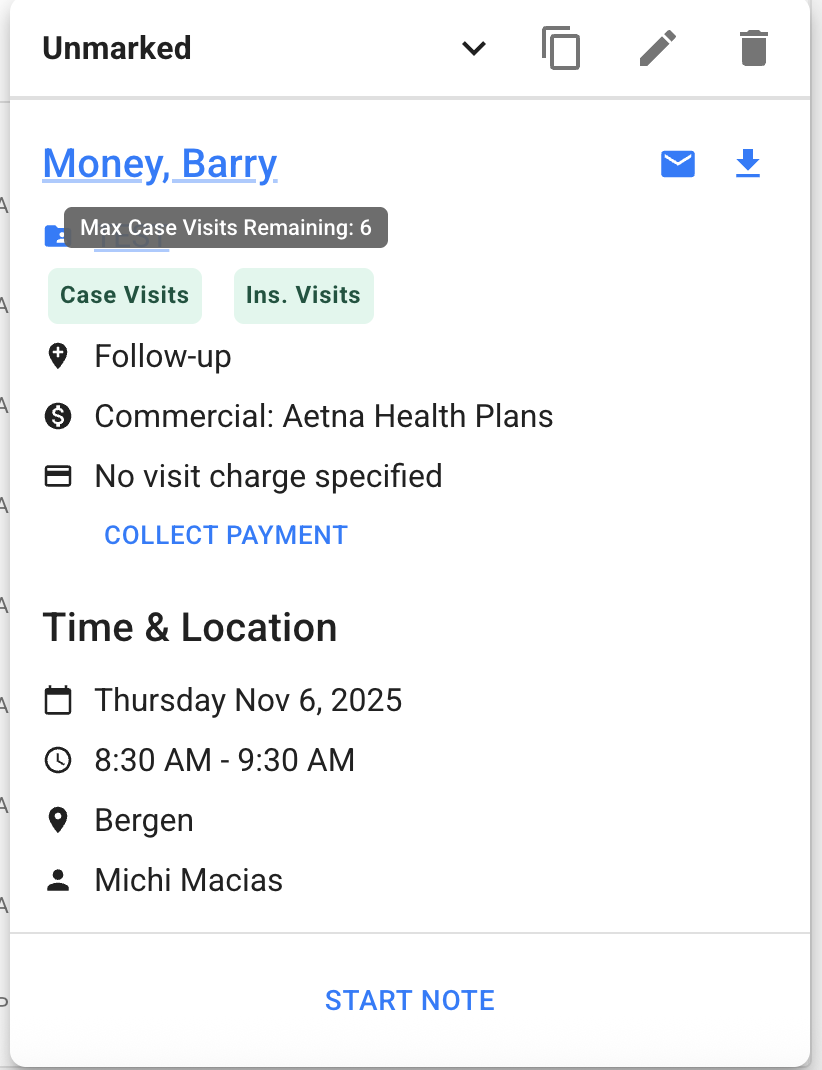Click the Max Case Visits Remaining tooltip

point(226,228)
